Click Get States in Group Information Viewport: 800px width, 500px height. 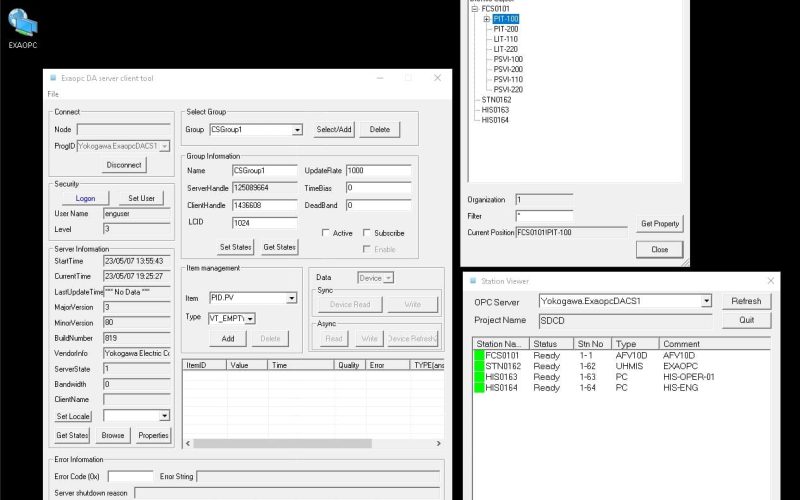(x=279, y=247)
